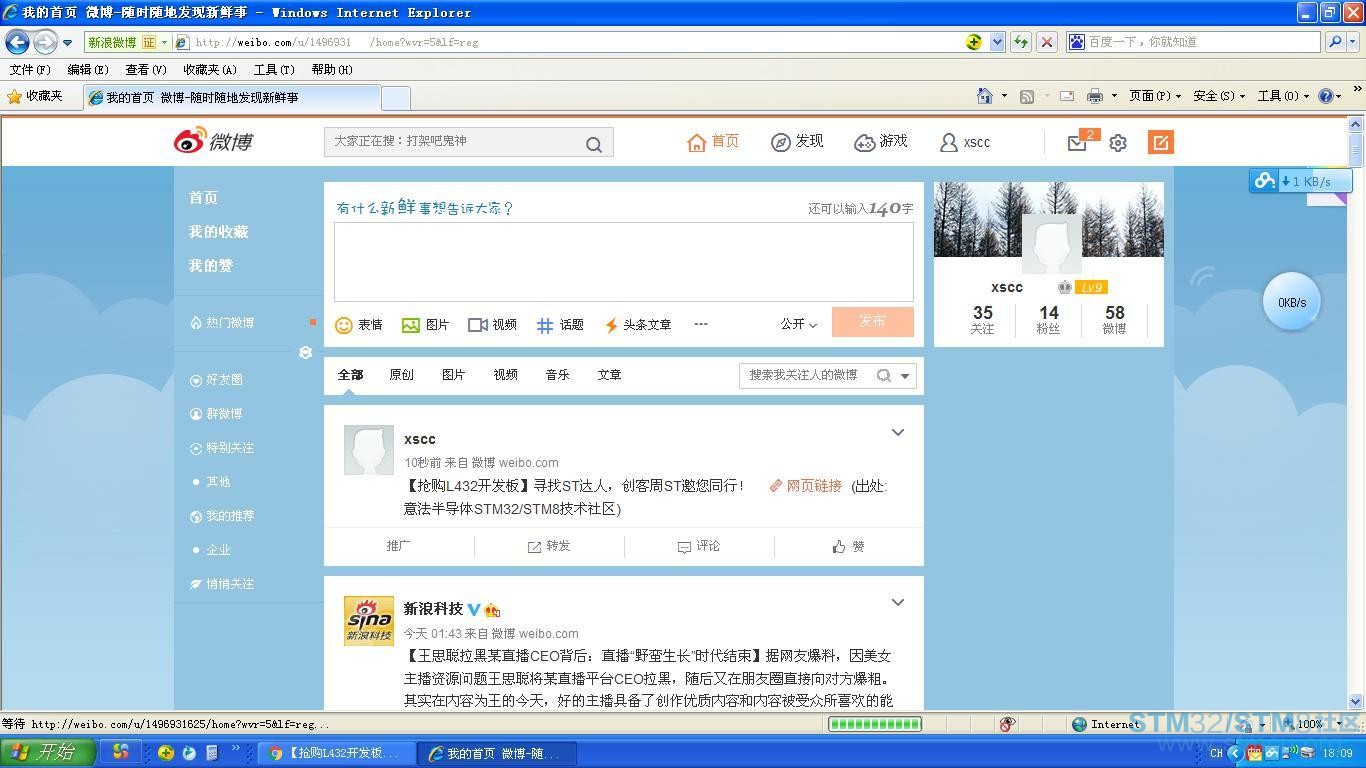Screen dimensions: 1366x768
Task: Click inside the new post text area
Action: 624,262
